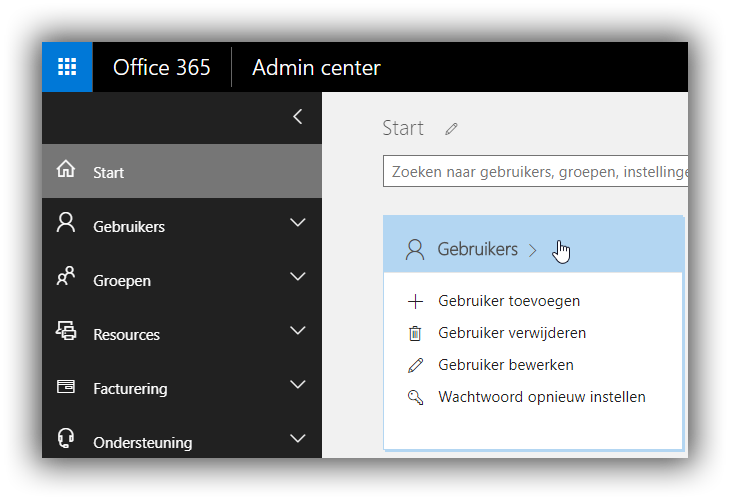The width and height of the screenshot is (730, 500).
Task: Collapse the navigation pane arrow
Action: tap(298, 116)
